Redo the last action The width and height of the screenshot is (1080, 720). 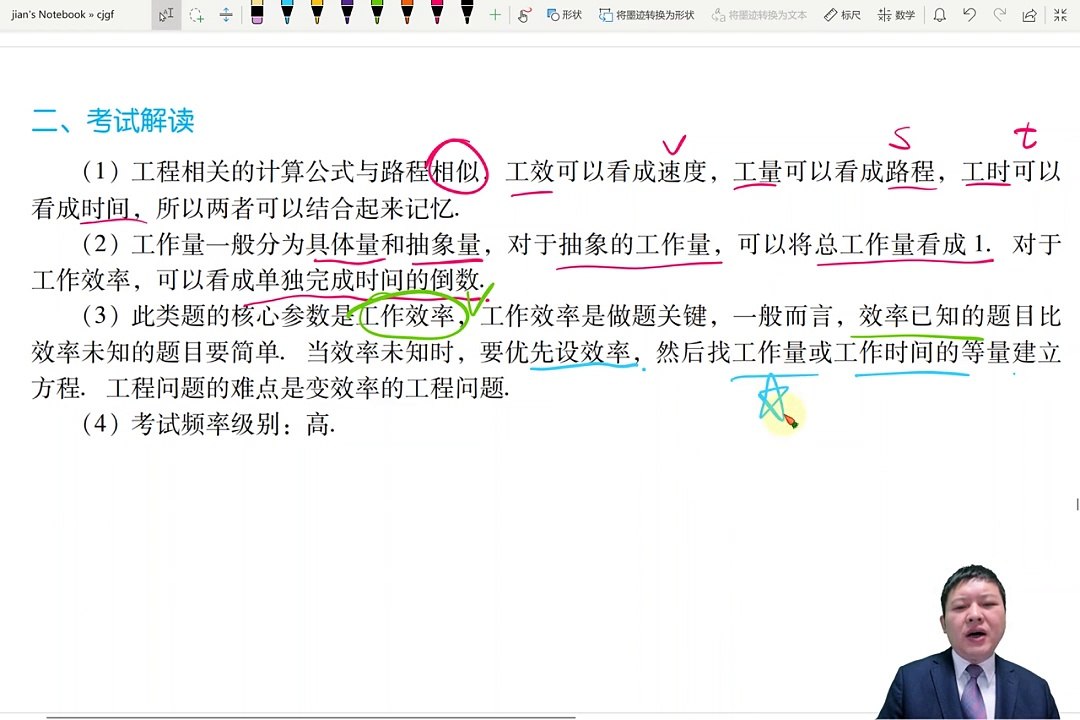(999, 14)
